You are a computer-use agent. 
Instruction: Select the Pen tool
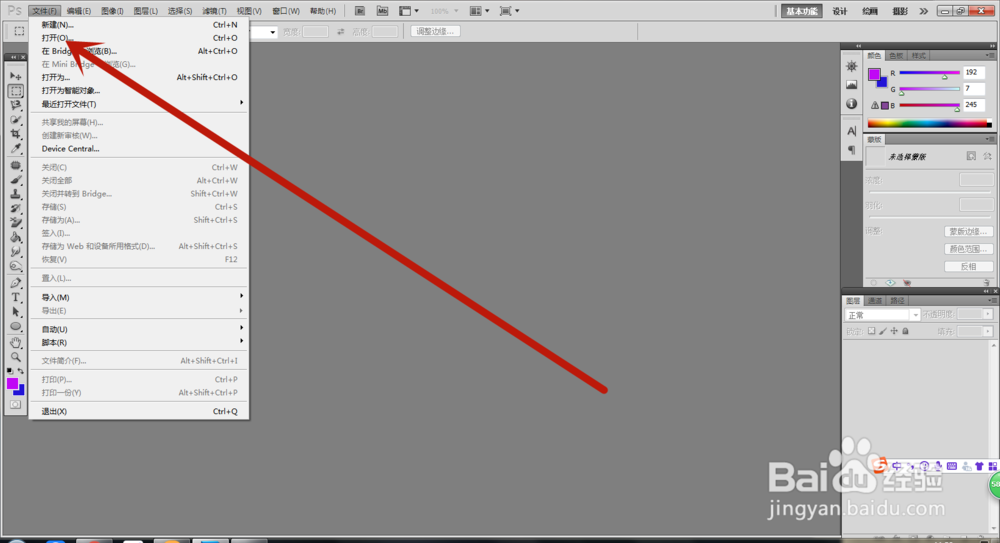15,283
